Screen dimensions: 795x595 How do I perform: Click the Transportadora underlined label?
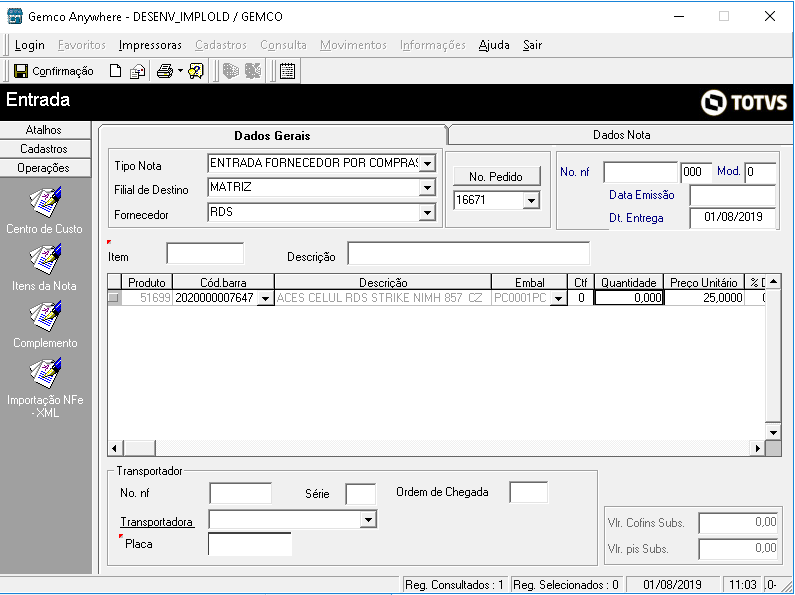pos(157,522)
